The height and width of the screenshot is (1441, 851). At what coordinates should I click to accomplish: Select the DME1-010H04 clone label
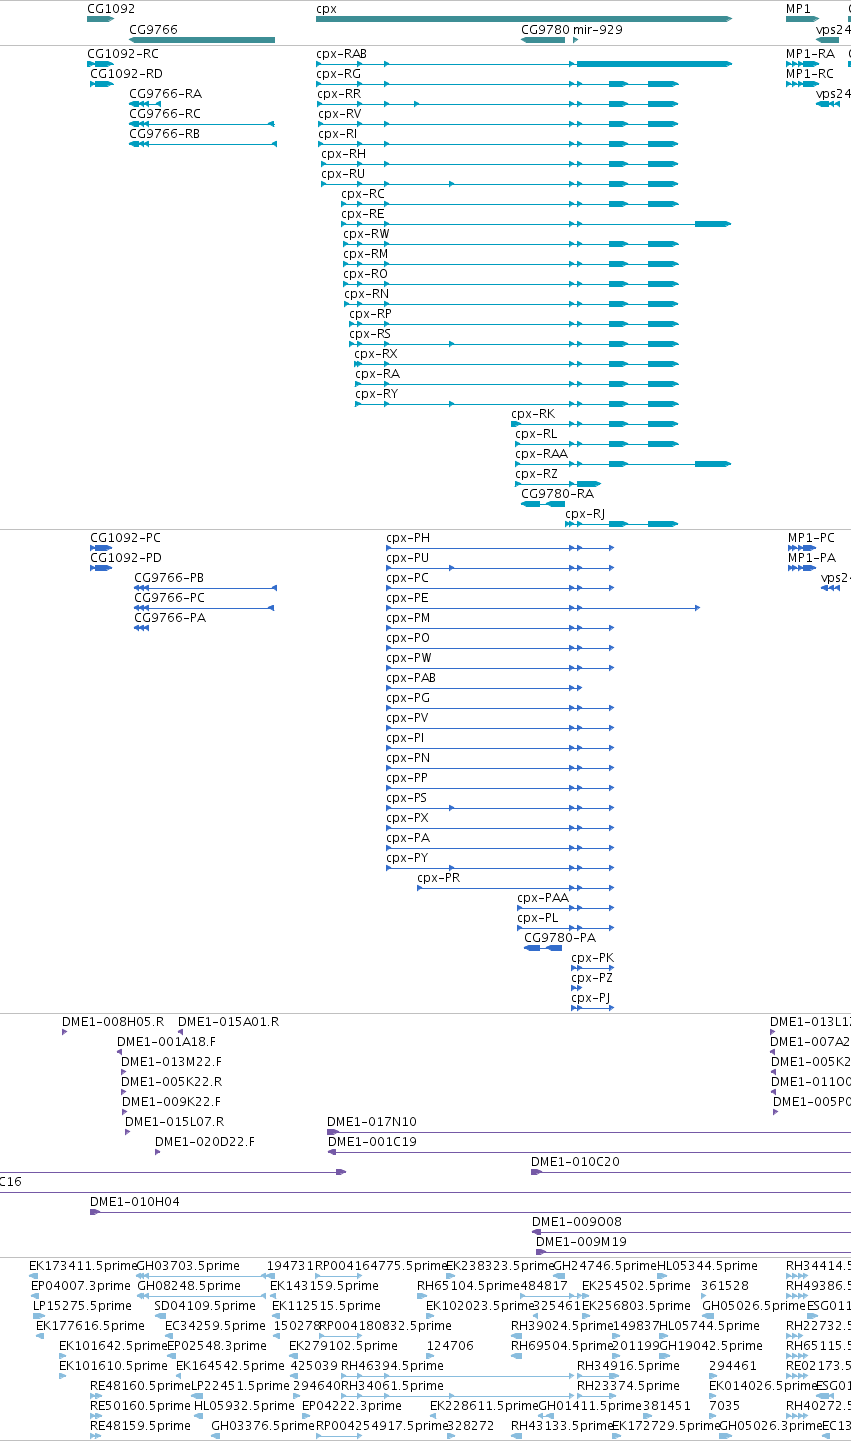coord(135,1202)
